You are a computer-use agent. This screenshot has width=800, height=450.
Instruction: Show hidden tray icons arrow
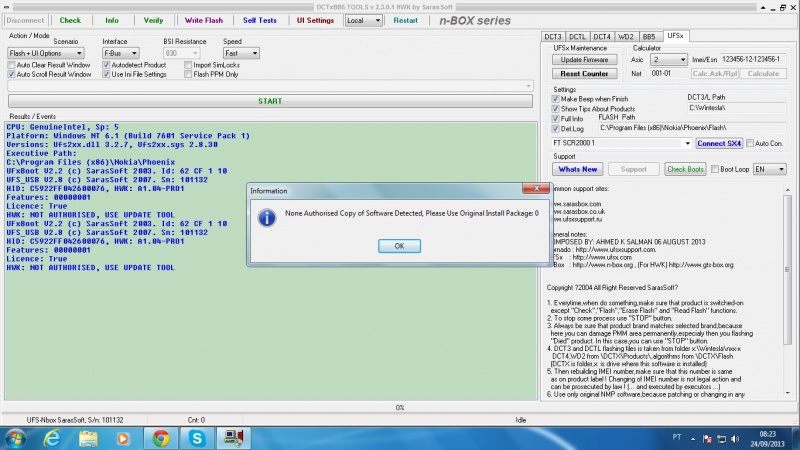pyautogui.click(x=693, y=439)
